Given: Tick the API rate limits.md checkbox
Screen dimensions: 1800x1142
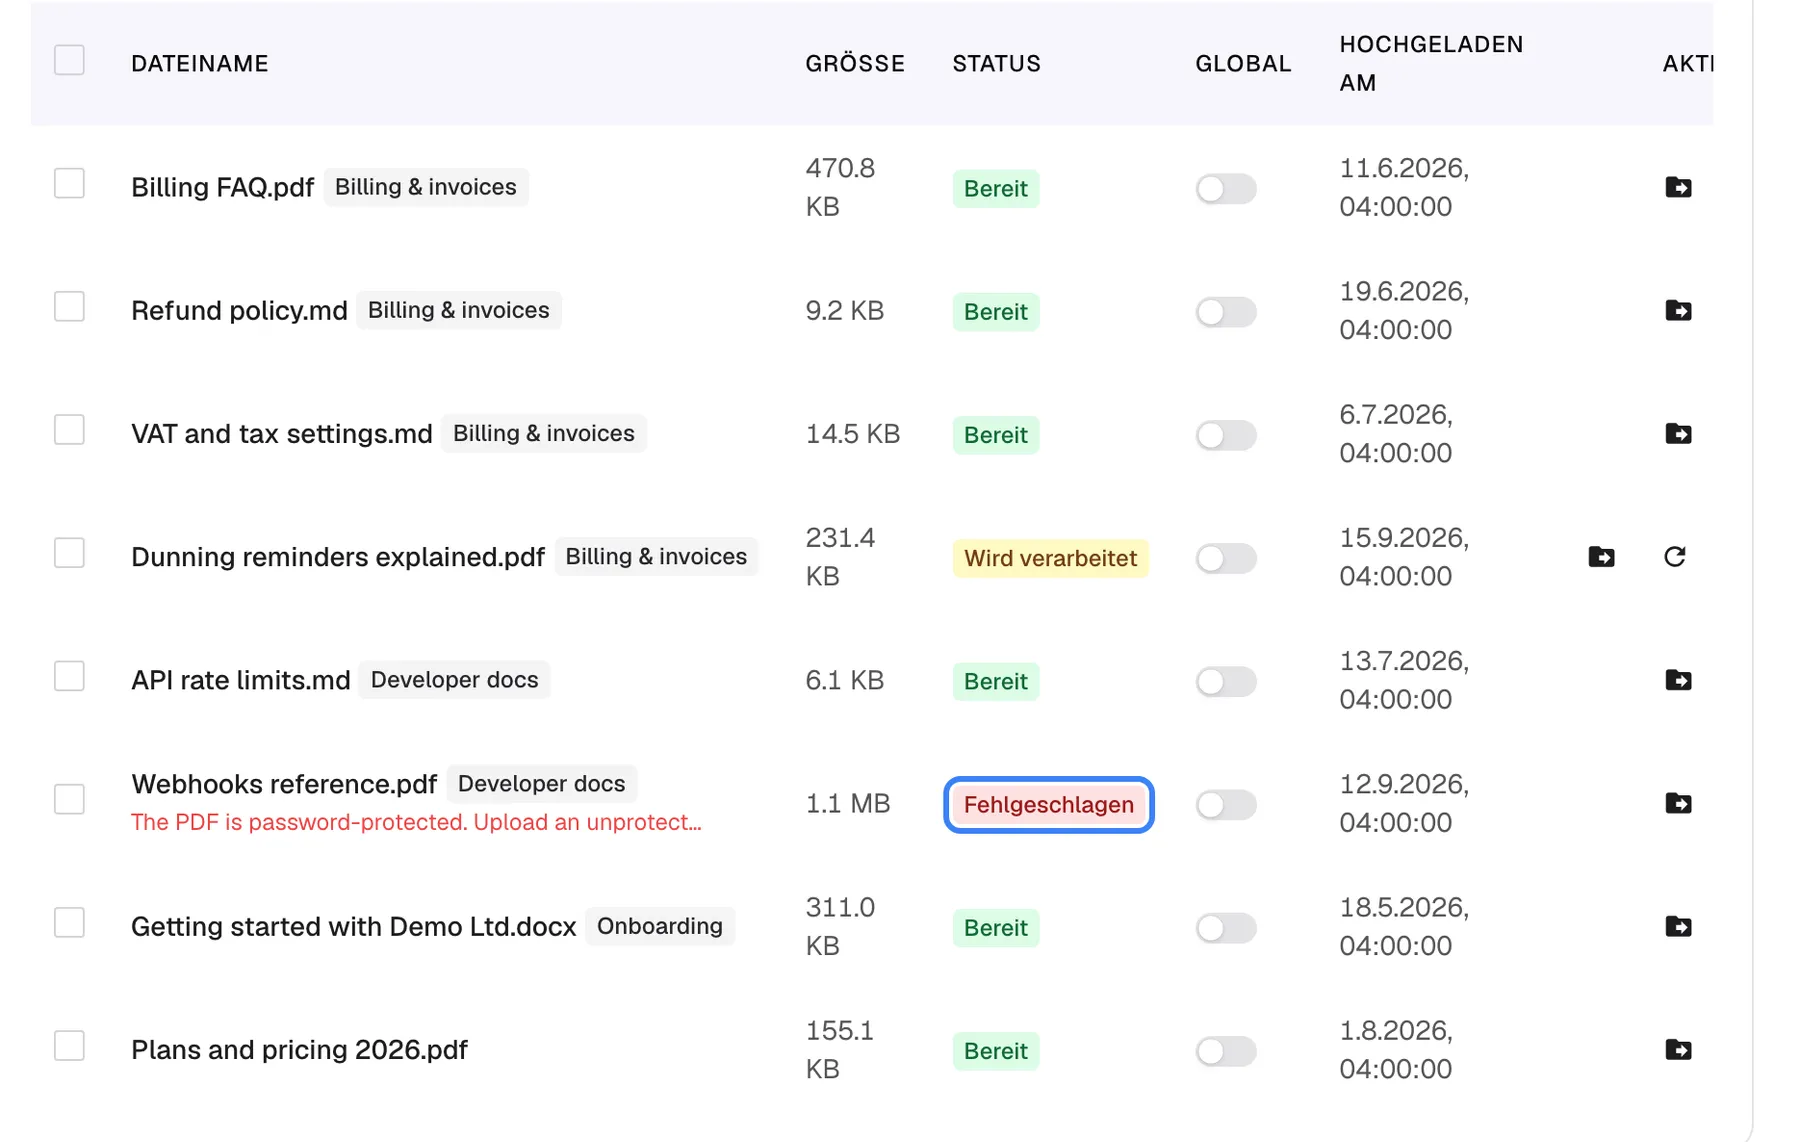Looking at the screenshot, I should (x=69, y=676).
